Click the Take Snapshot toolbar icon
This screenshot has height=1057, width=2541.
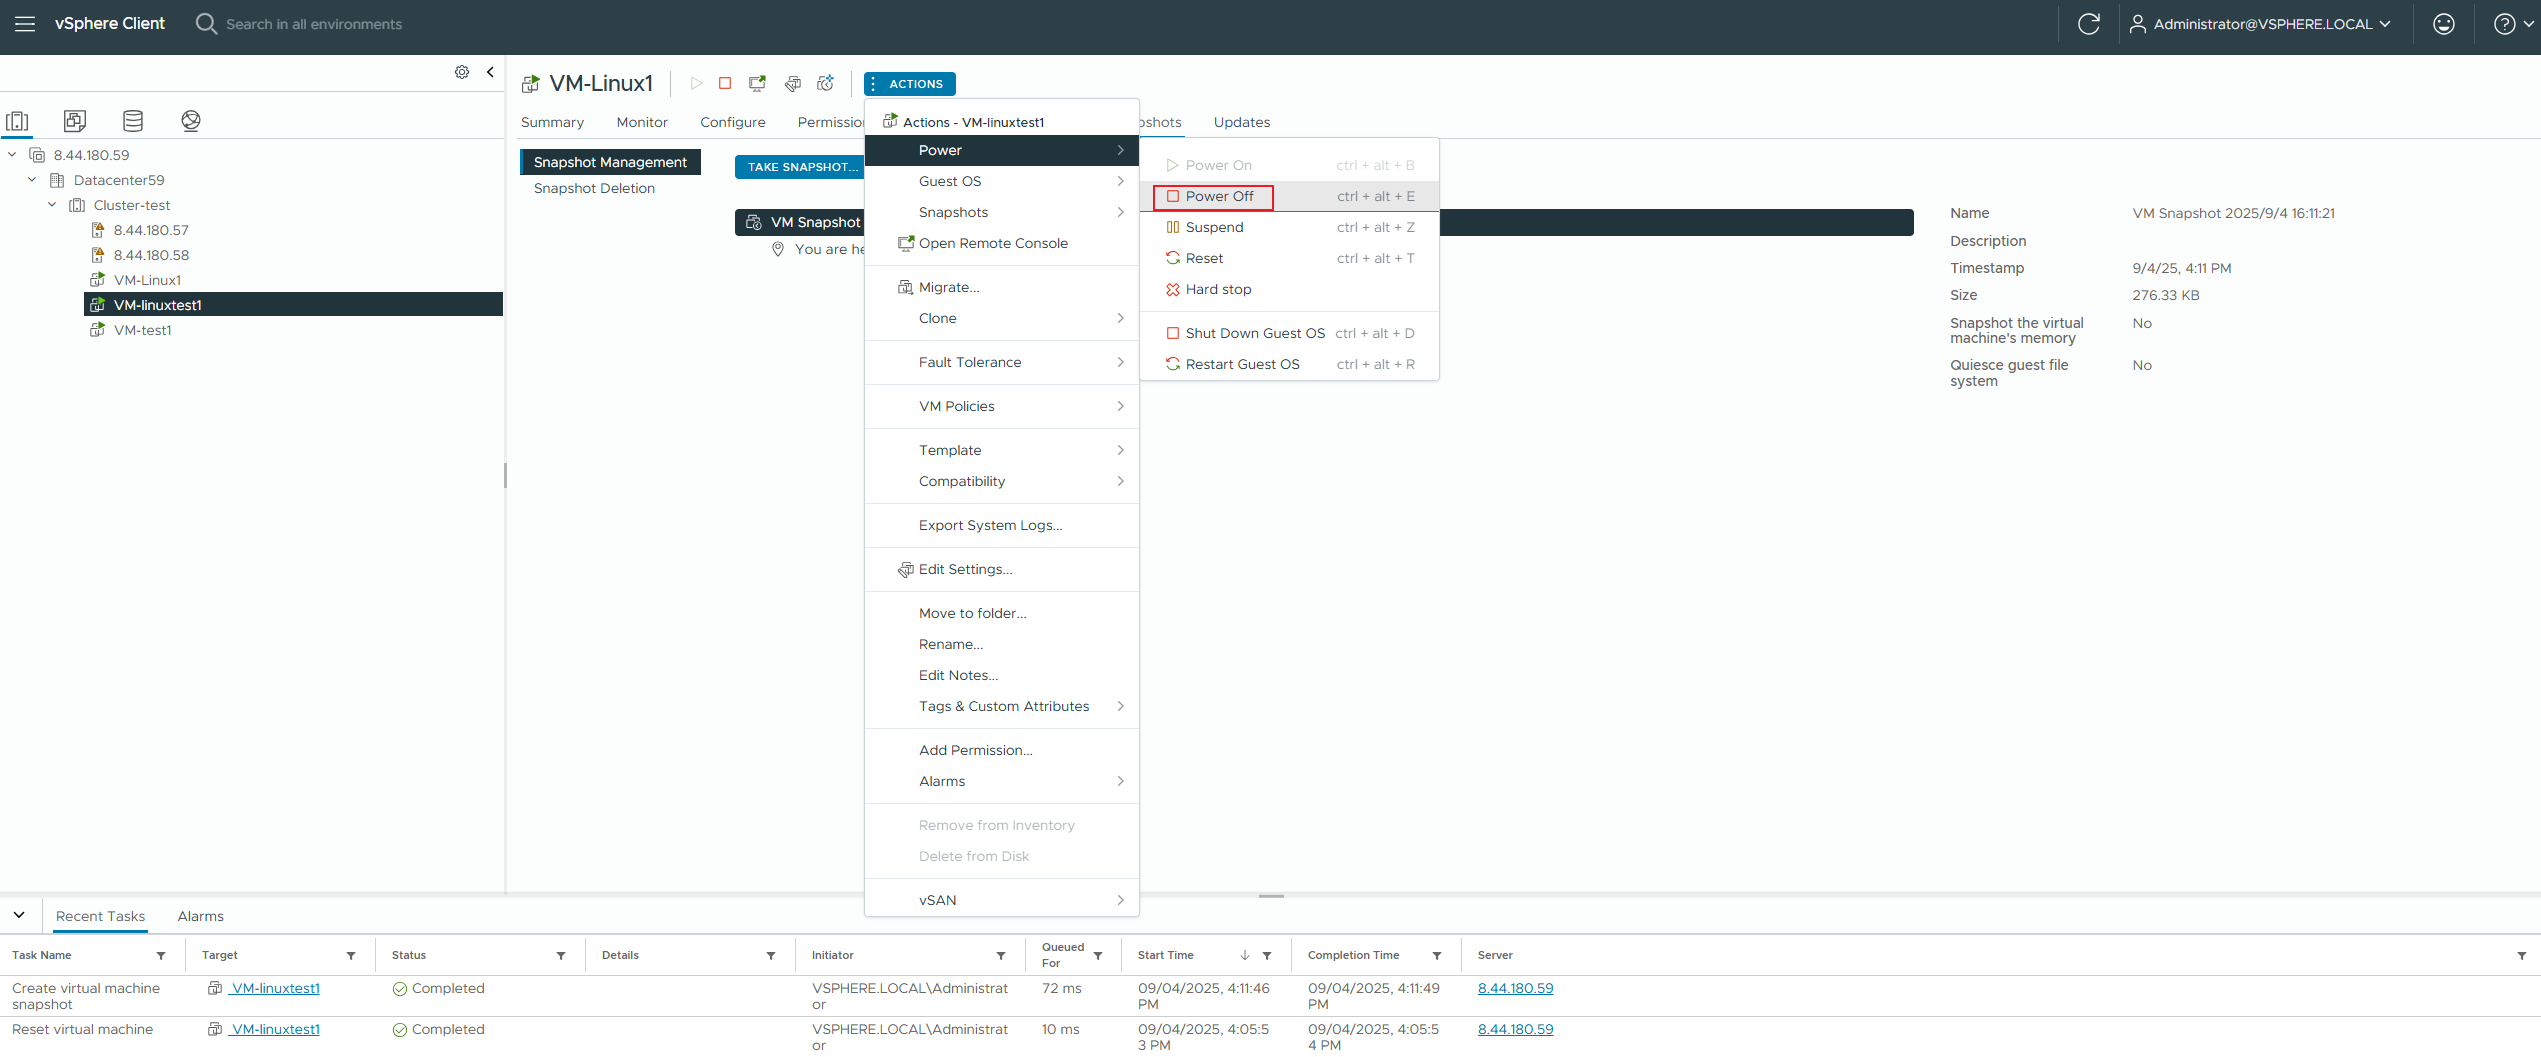click(826, 83)
